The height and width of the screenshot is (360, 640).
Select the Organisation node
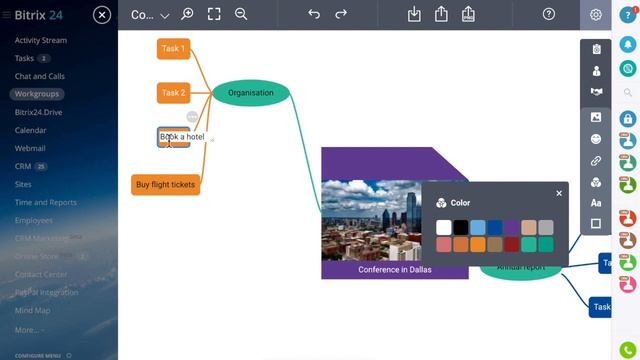pos(251,93)
